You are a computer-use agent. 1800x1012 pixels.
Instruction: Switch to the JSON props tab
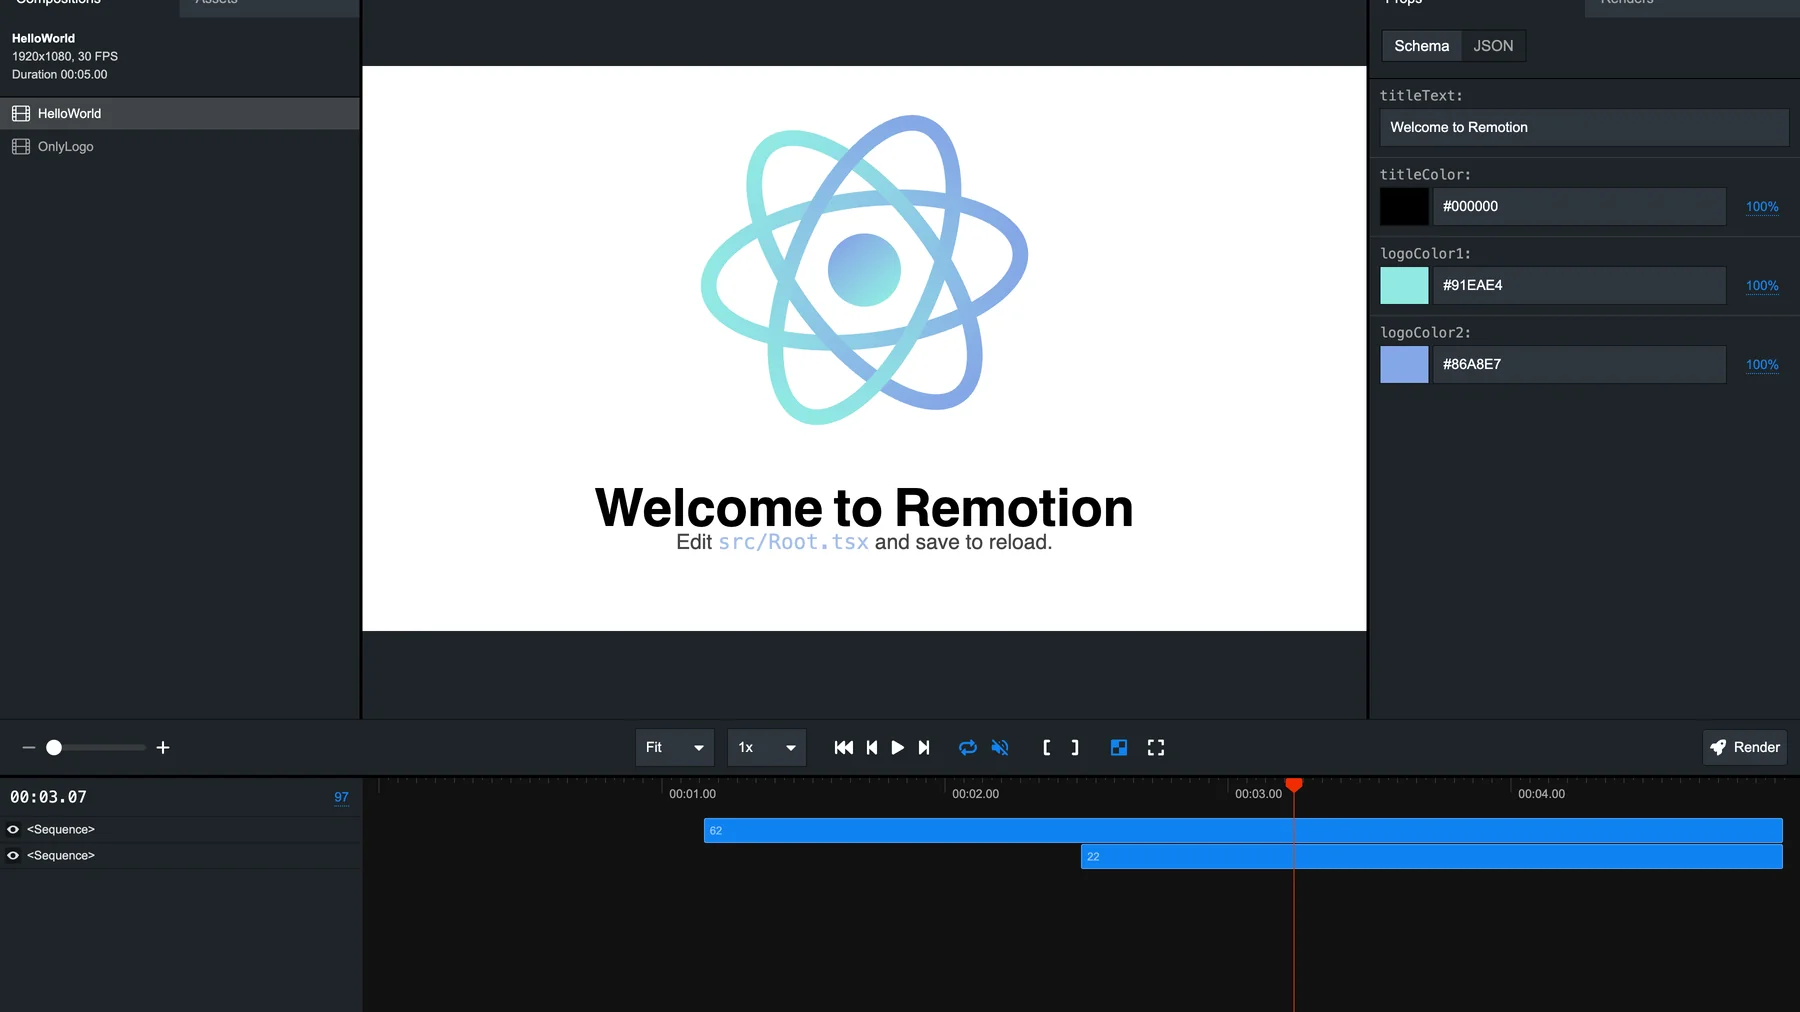tap(1493, 45)
